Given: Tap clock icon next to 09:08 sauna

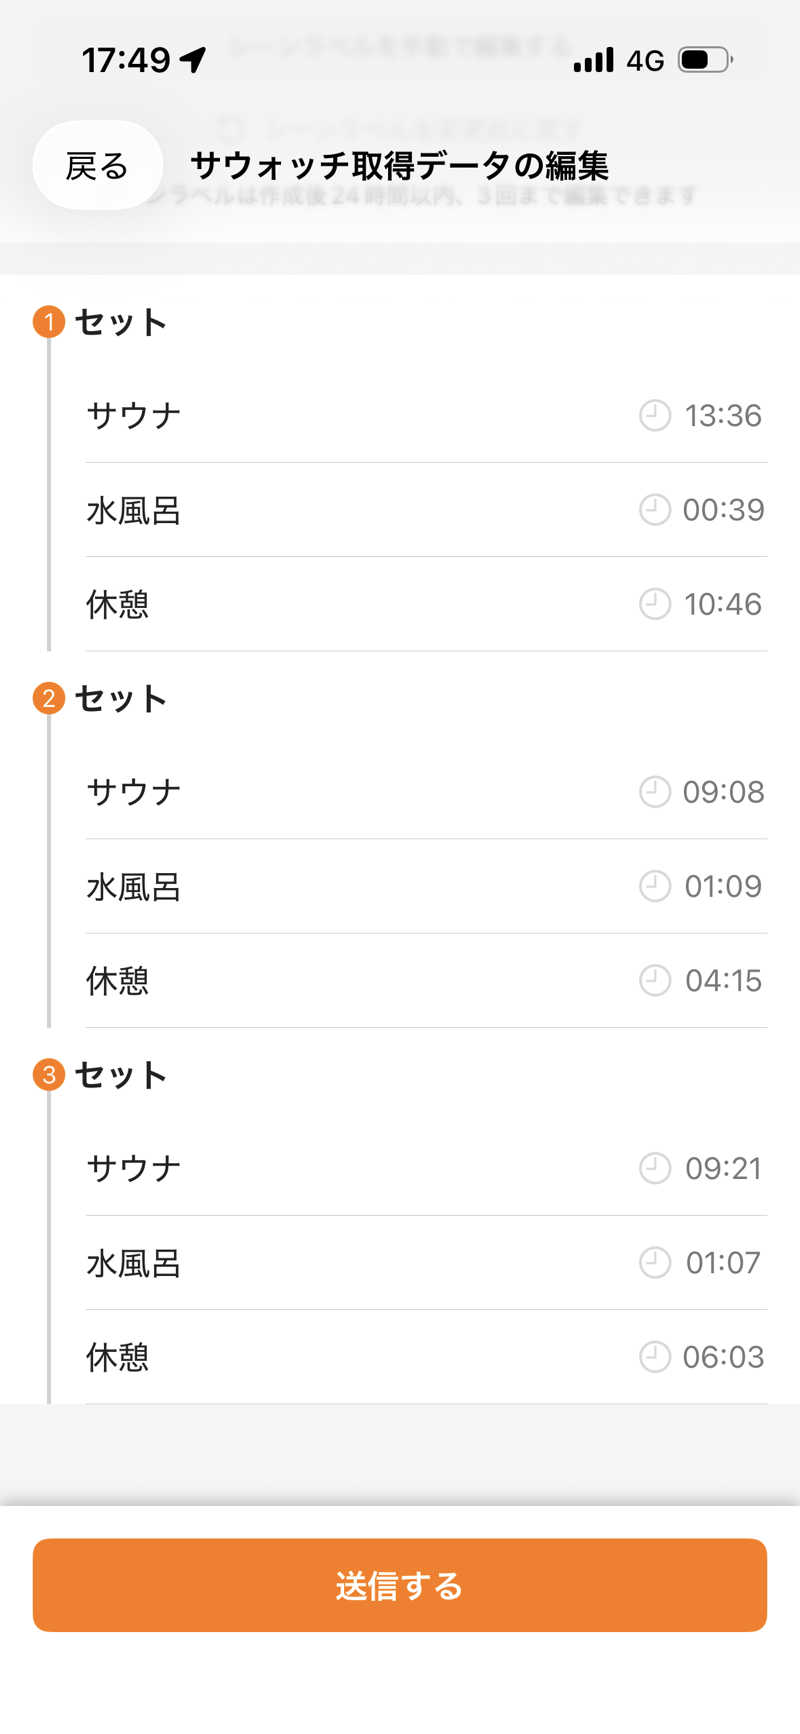Looking at the screenshot, I should click(x=654, y=792).
